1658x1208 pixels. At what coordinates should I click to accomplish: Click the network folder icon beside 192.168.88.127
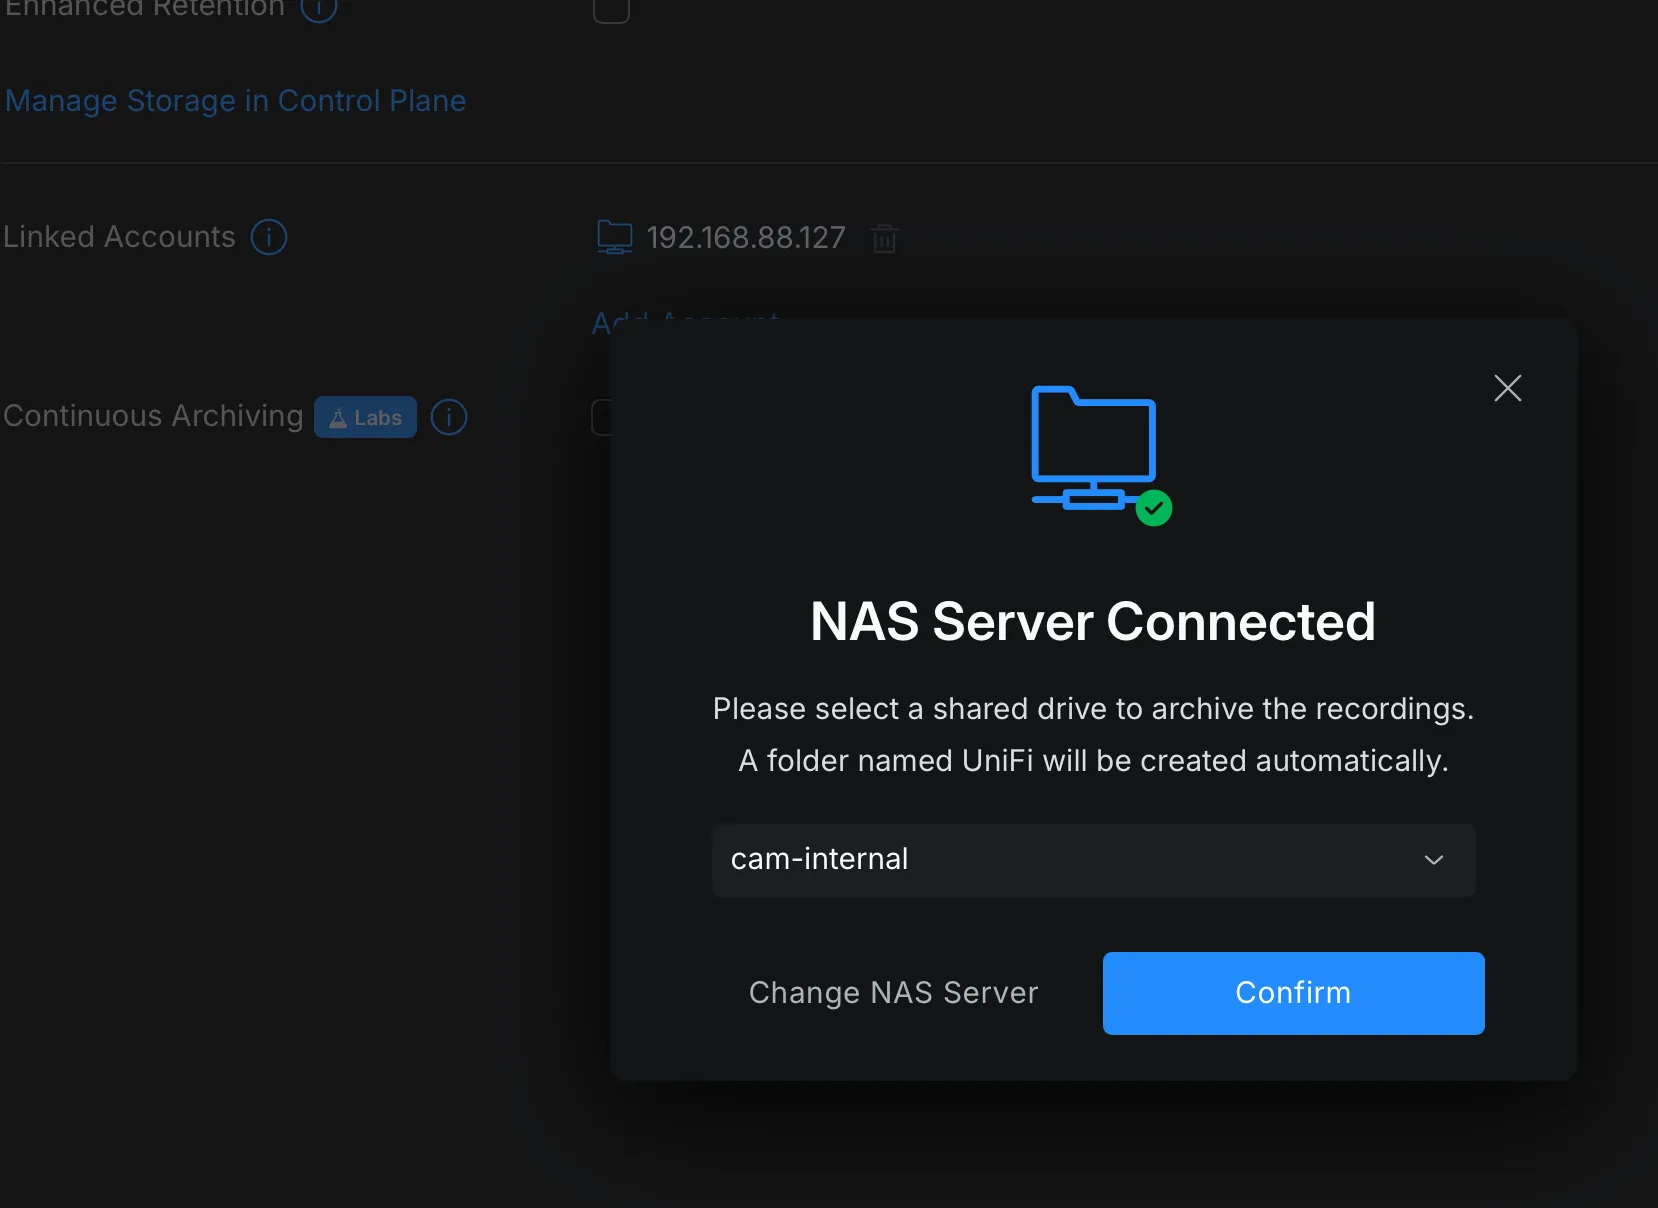(x=614, y=238)
